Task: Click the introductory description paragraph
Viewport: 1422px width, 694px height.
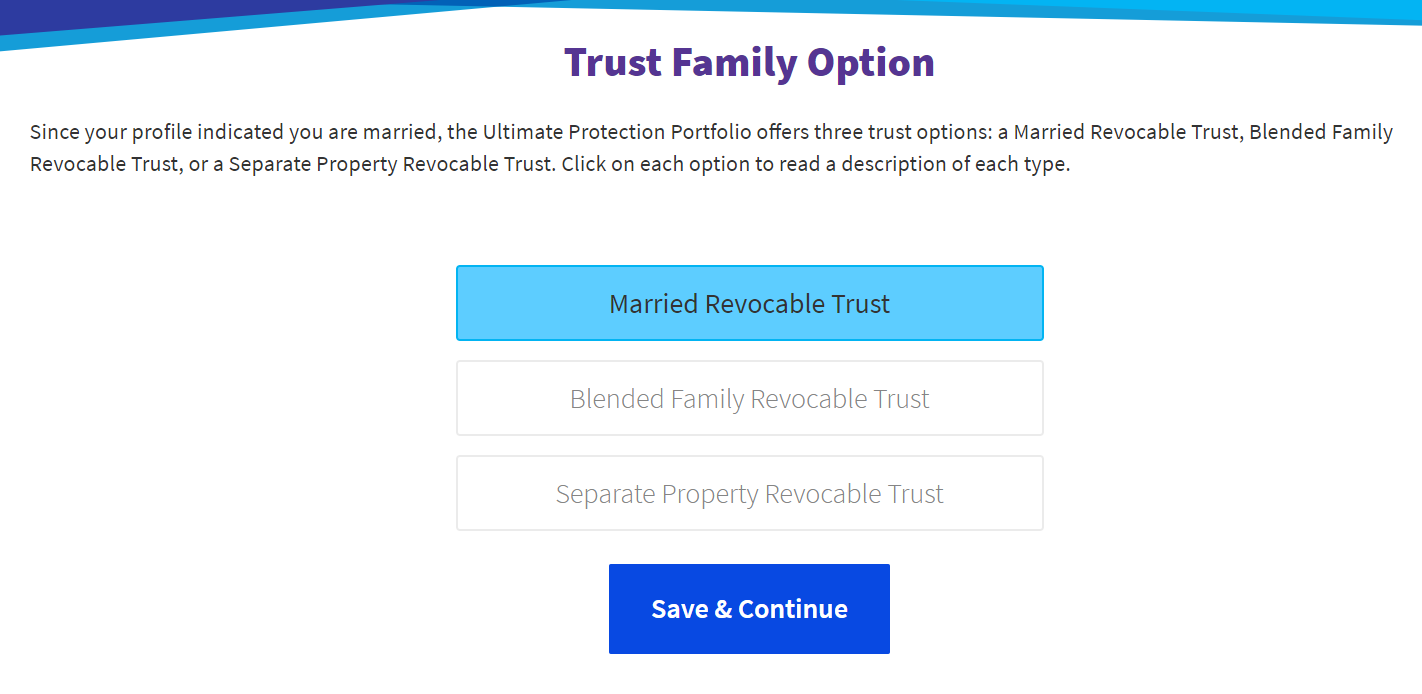Action: pos(710,147)
